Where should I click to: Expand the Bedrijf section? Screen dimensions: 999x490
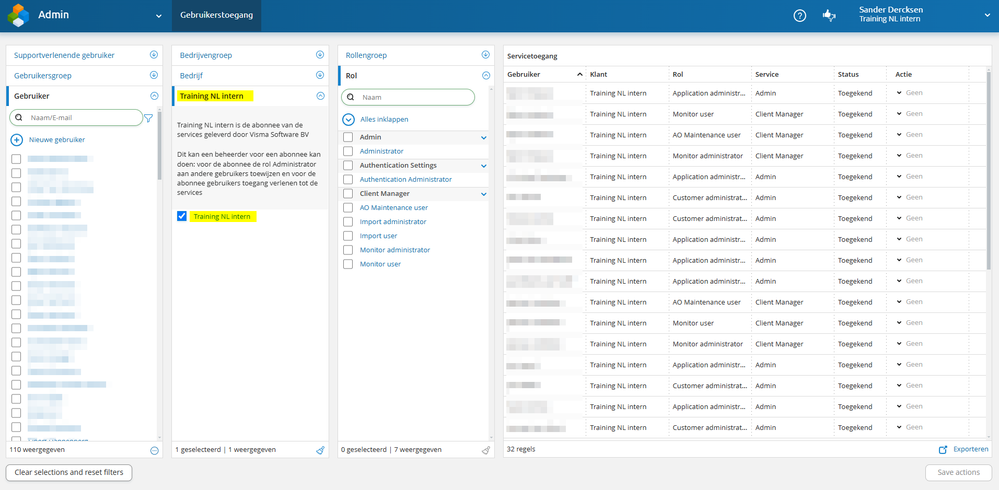320,75
